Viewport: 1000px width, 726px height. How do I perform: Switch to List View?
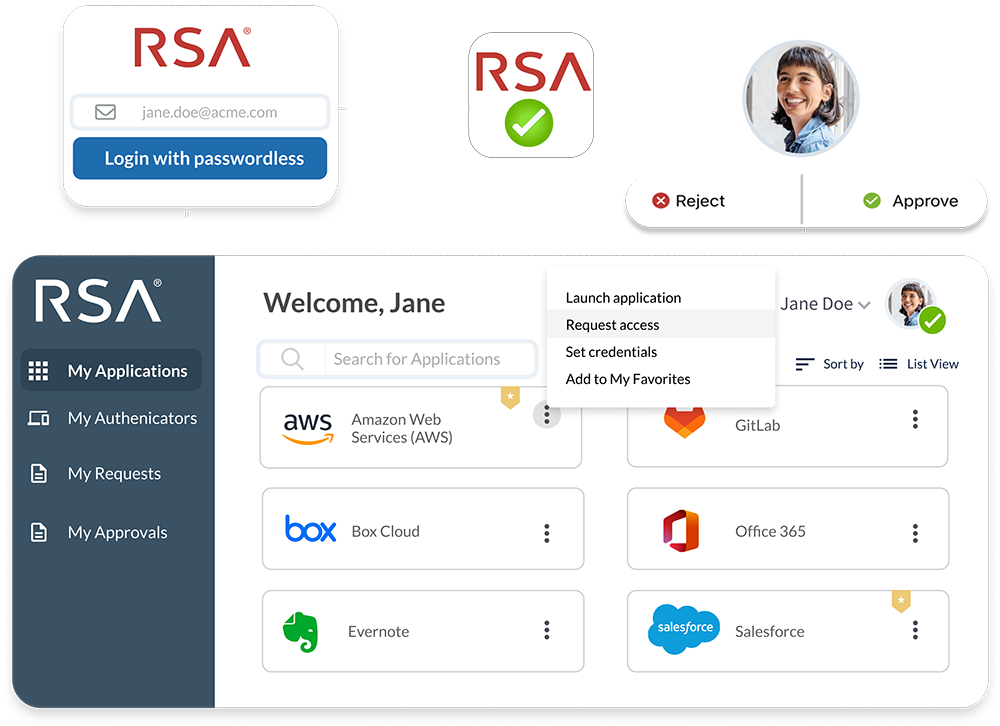coord(918,364)
